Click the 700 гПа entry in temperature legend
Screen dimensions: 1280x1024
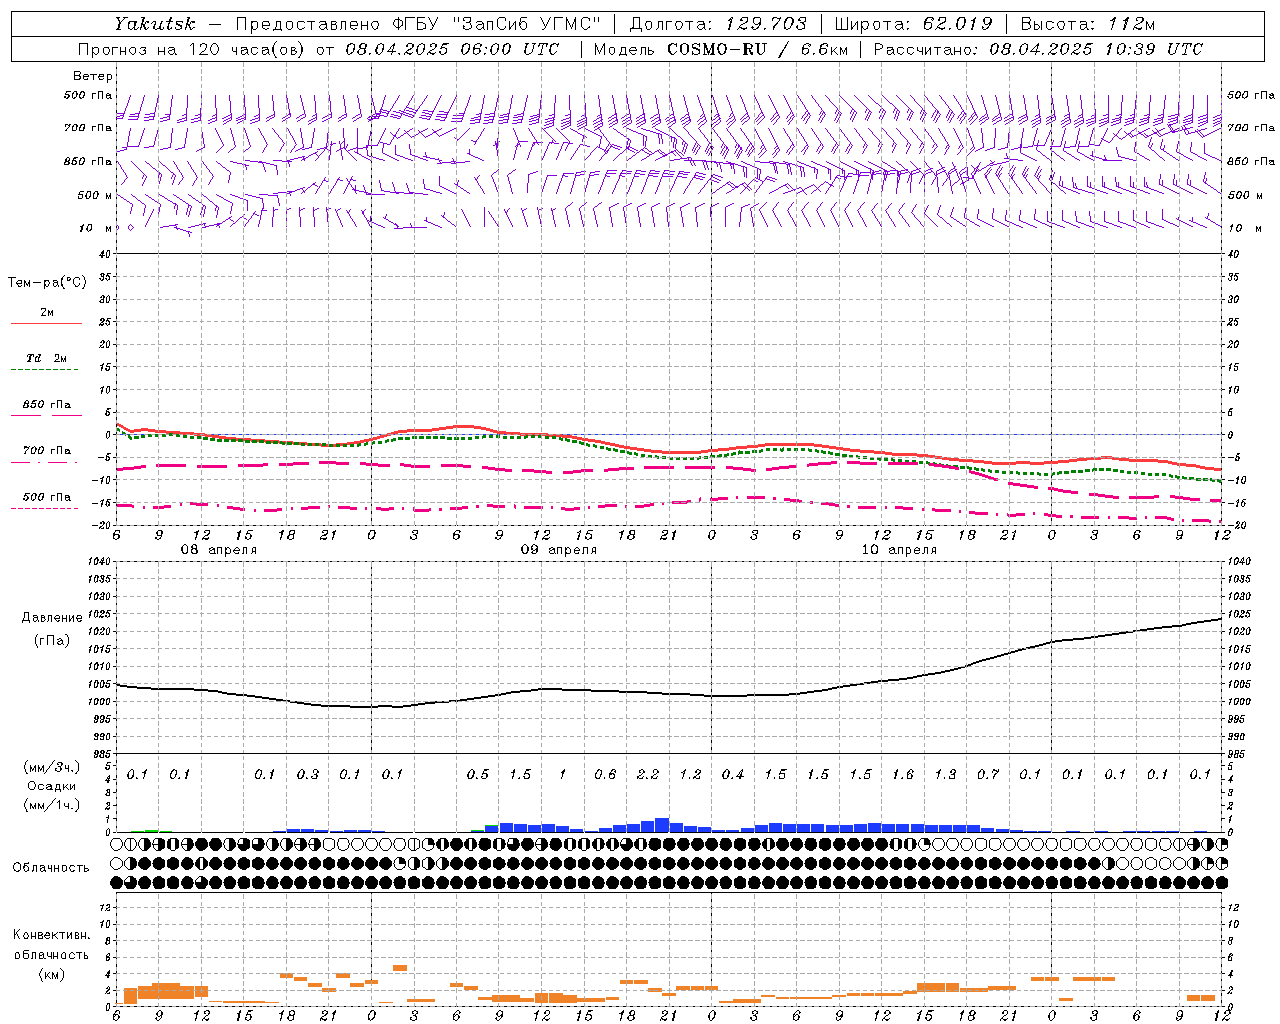coord(47,451)
